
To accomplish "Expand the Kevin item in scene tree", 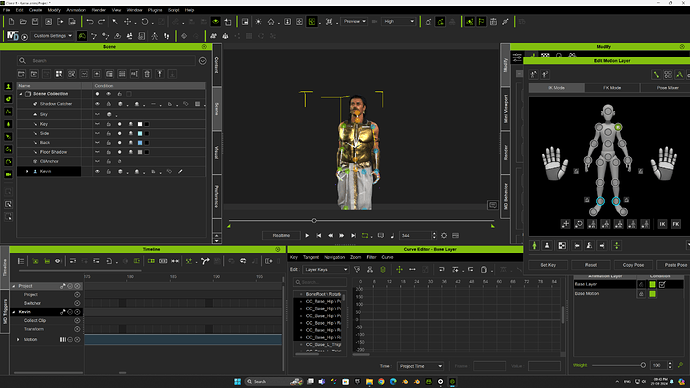I will click(27, 172).
